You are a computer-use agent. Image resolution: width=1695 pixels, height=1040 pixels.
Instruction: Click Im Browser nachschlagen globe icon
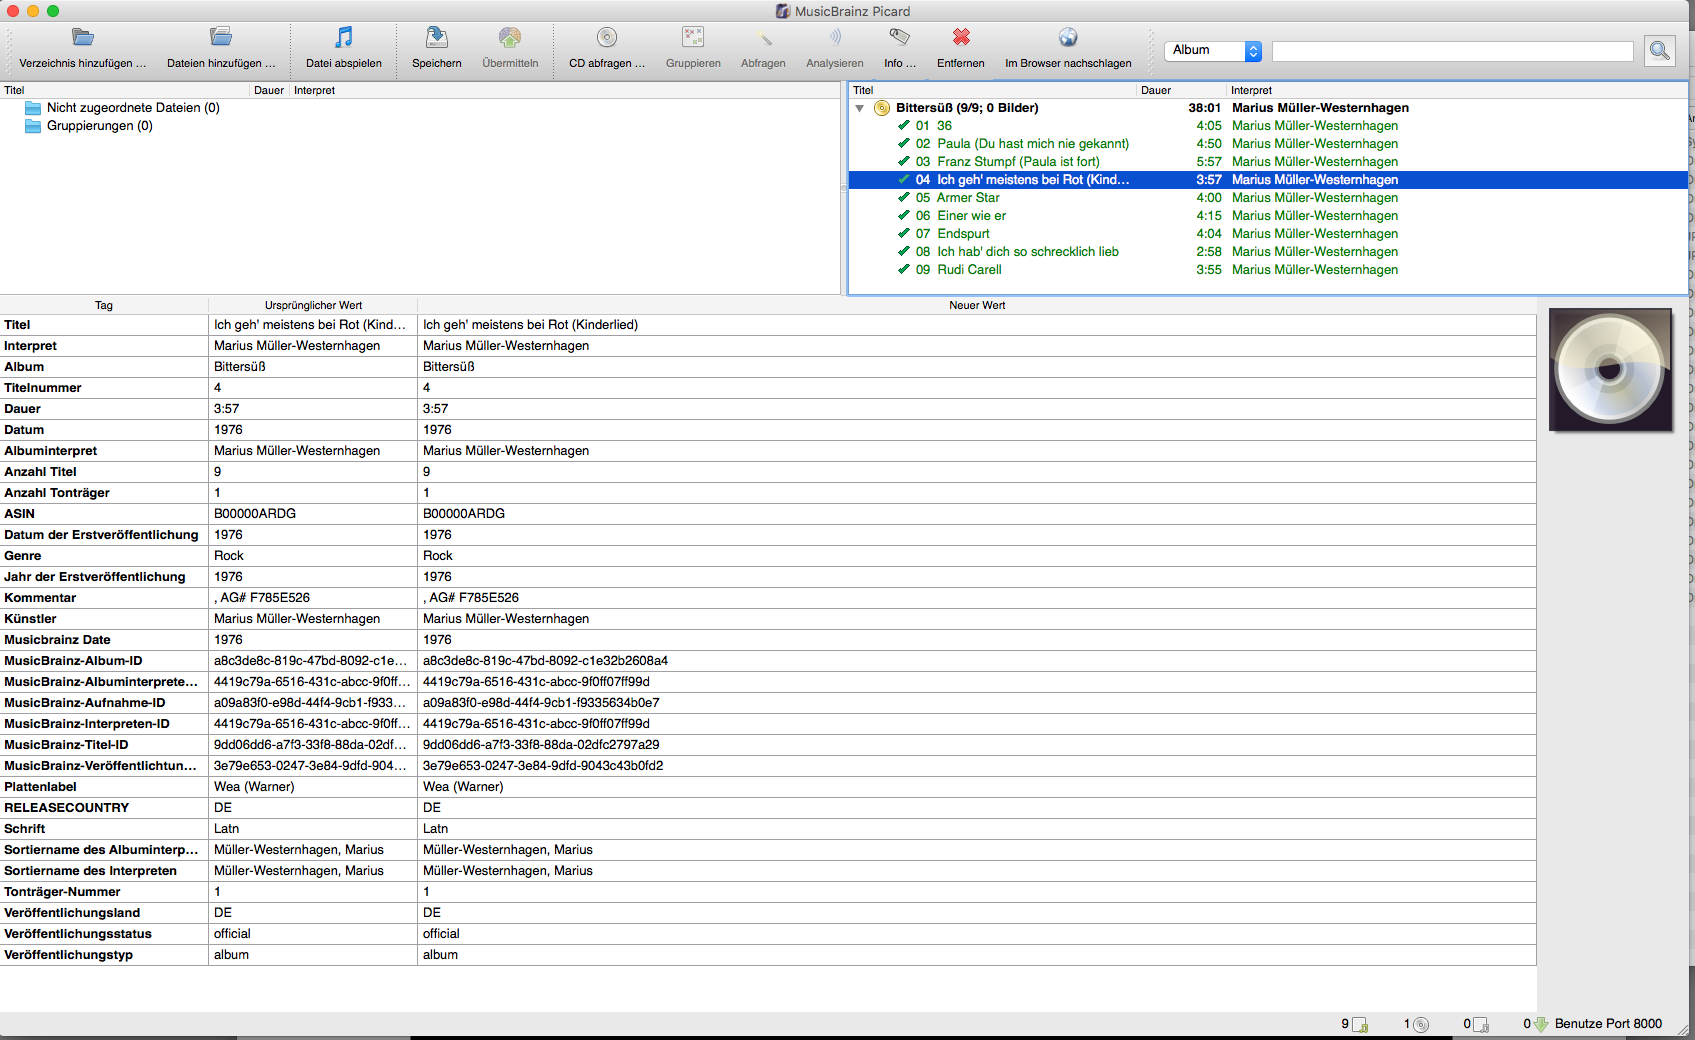(x=1068, y=37)
